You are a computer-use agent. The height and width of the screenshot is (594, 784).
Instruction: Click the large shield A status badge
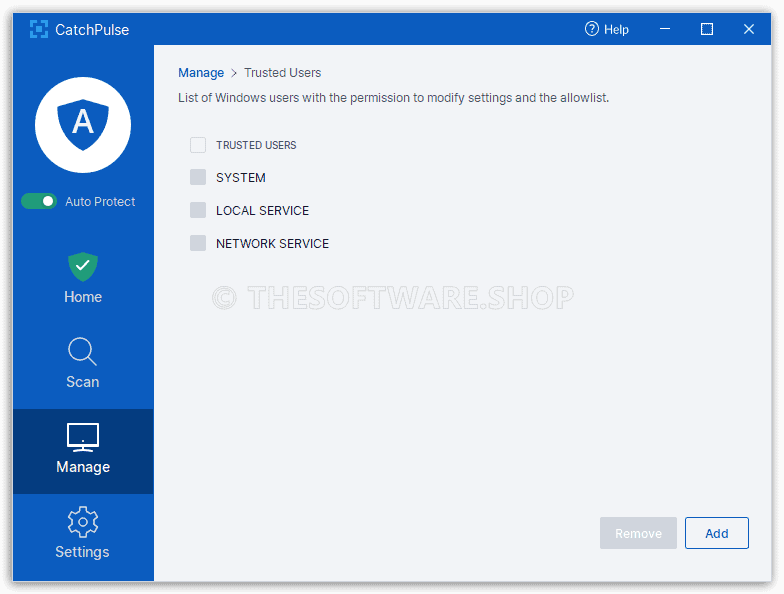pos(83,125)
